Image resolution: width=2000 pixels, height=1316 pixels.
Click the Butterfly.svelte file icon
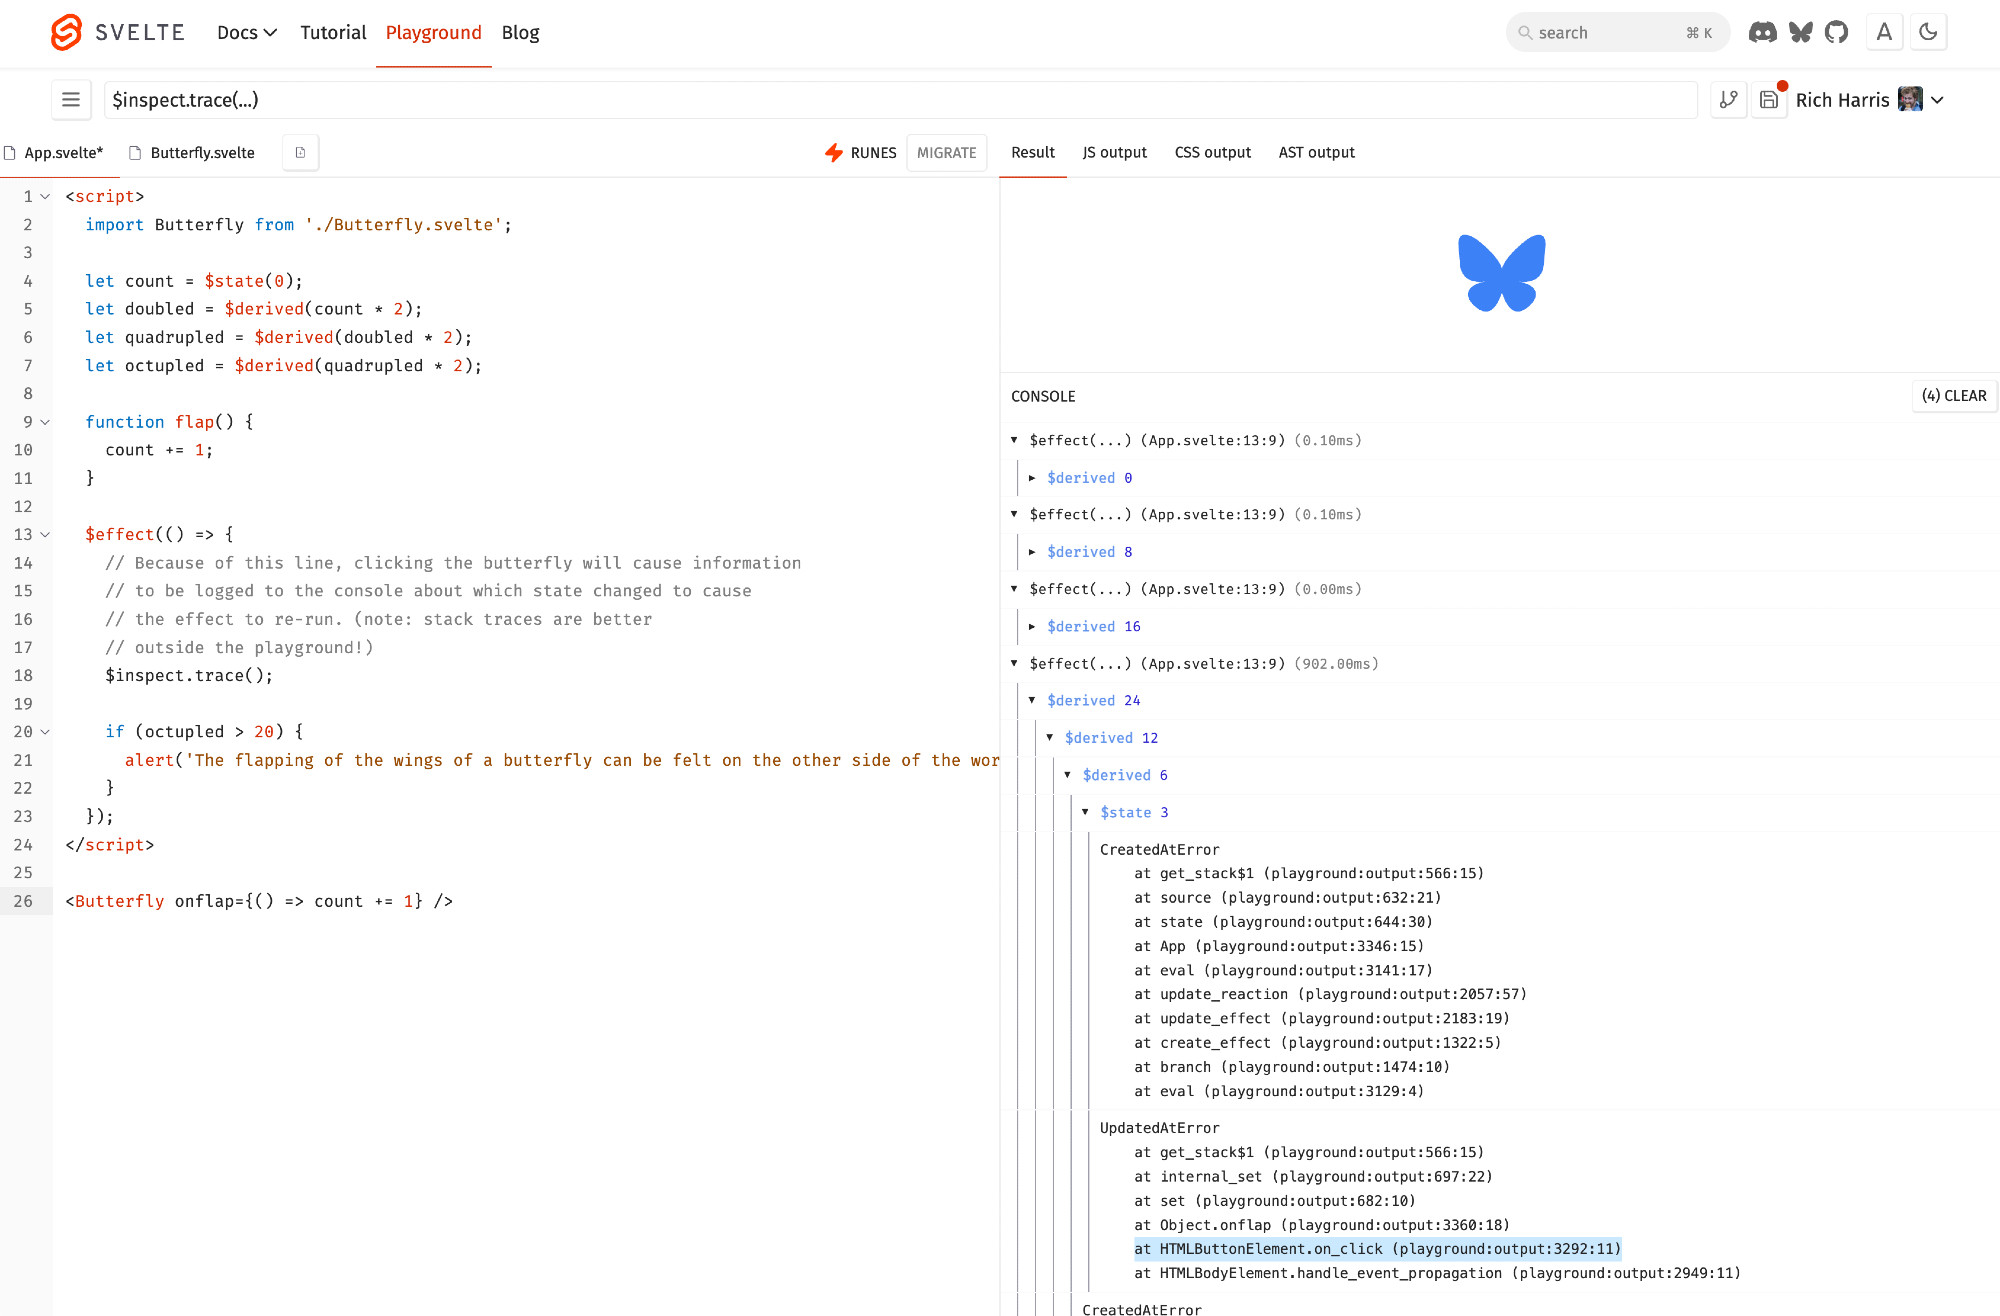point(135,153)
